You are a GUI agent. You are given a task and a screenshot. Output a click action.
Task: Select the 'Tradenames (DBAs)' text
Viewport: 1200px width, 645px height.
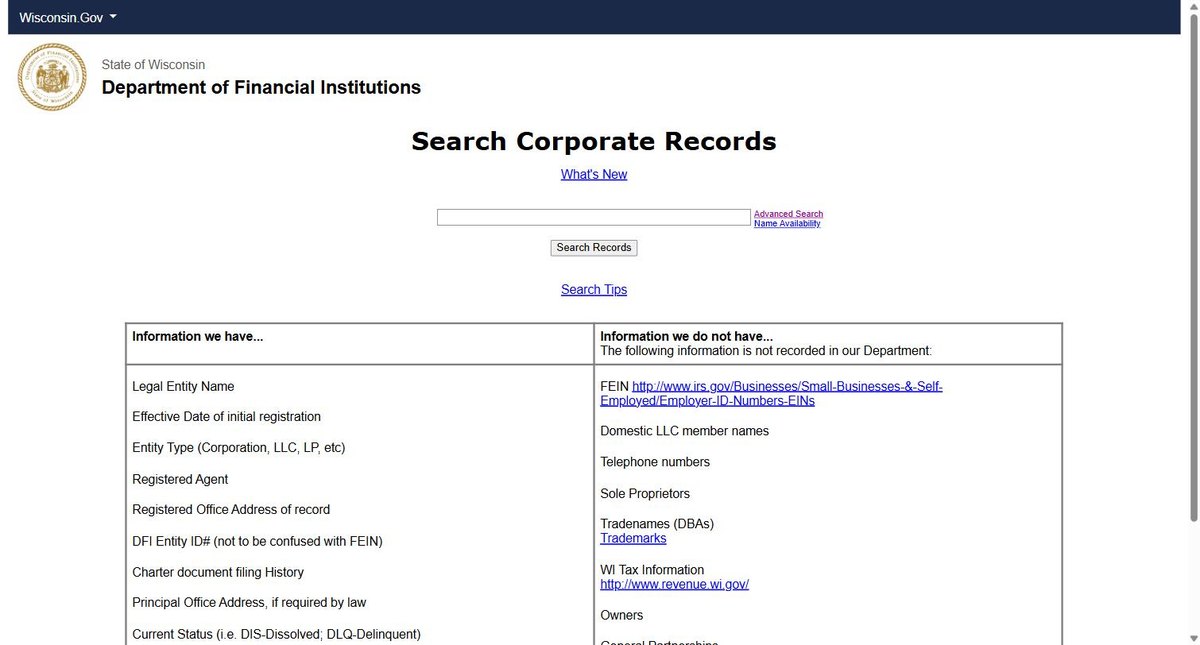click(657, 524)
